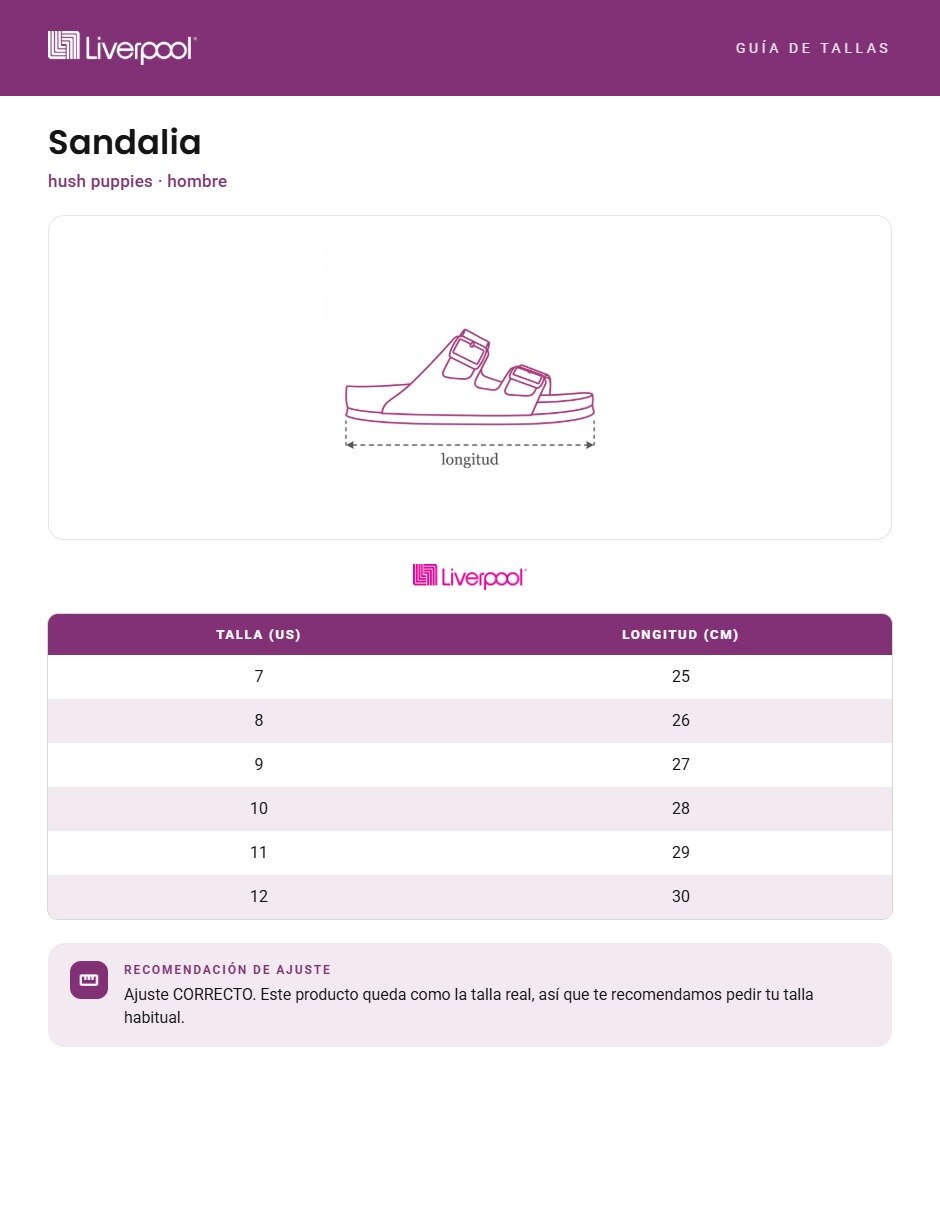Choose size 12 row

pyautogui.click(x=470, y=897)
